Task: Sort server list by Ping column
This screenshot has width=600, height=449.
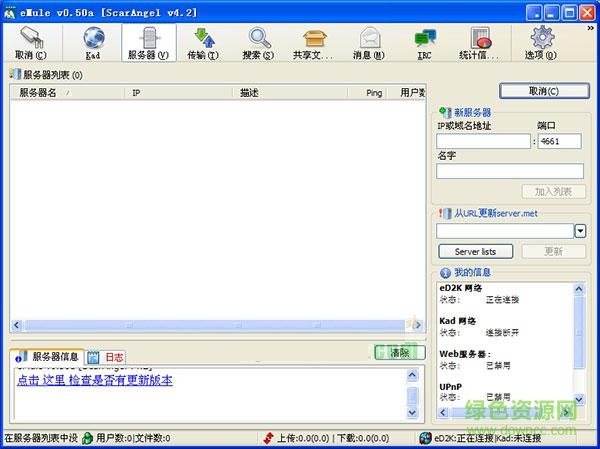Action: point(373,93)
